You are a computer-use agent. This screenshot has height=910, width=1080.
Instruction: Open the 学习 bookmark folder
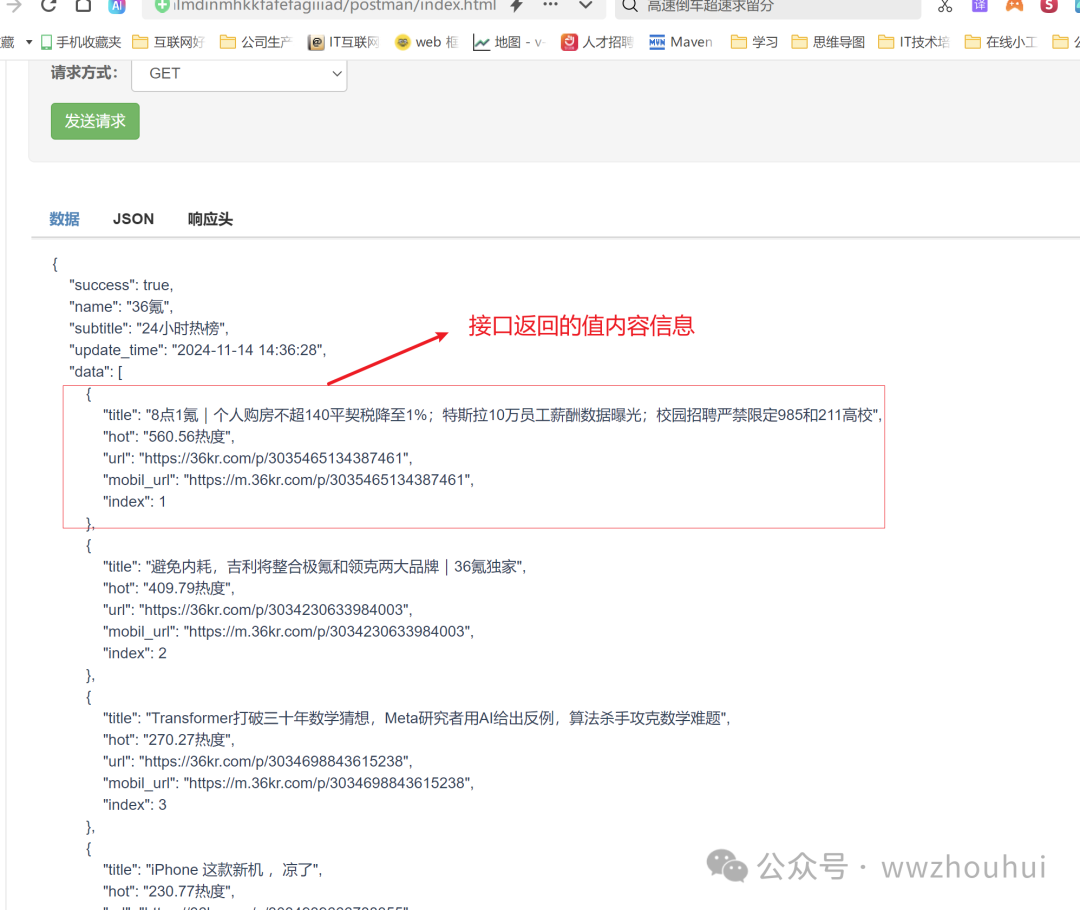pyautogui.click(x=754, y=42)
